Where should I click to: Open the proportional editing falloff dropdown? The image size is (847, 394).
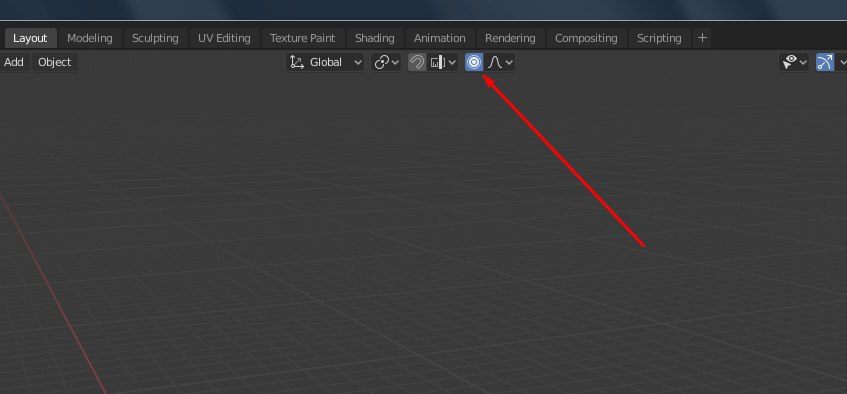tap(500, 62)
